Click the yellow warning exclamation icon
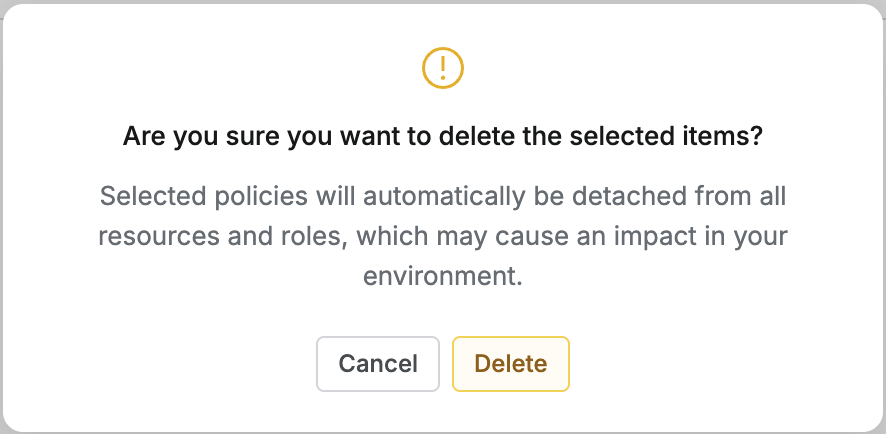This screenshot has height=434, width=886. [443, 68]
